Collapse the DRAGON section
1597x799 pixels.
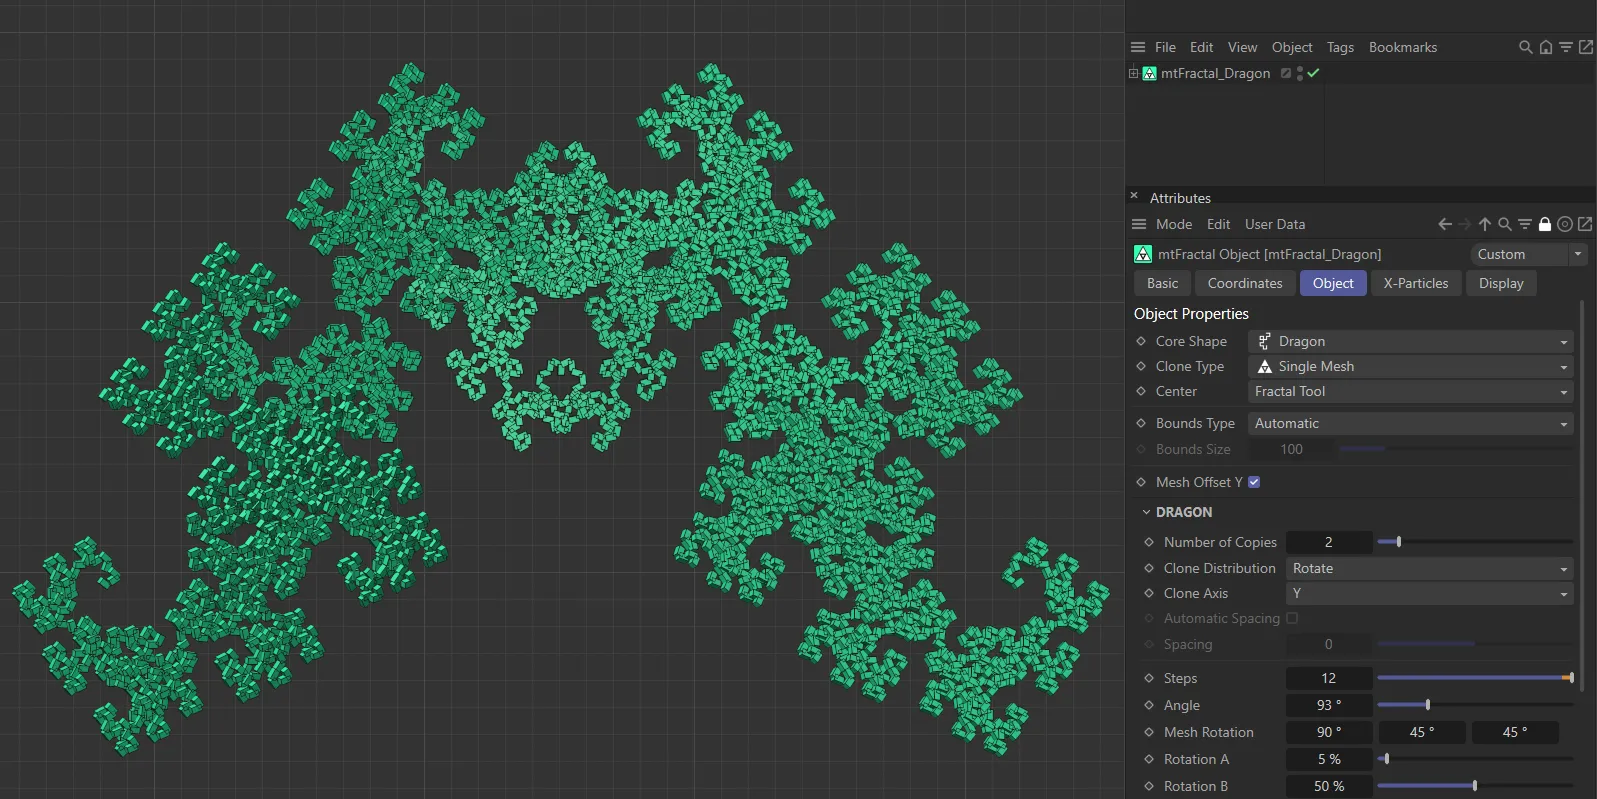click(x=1146, y=512)
